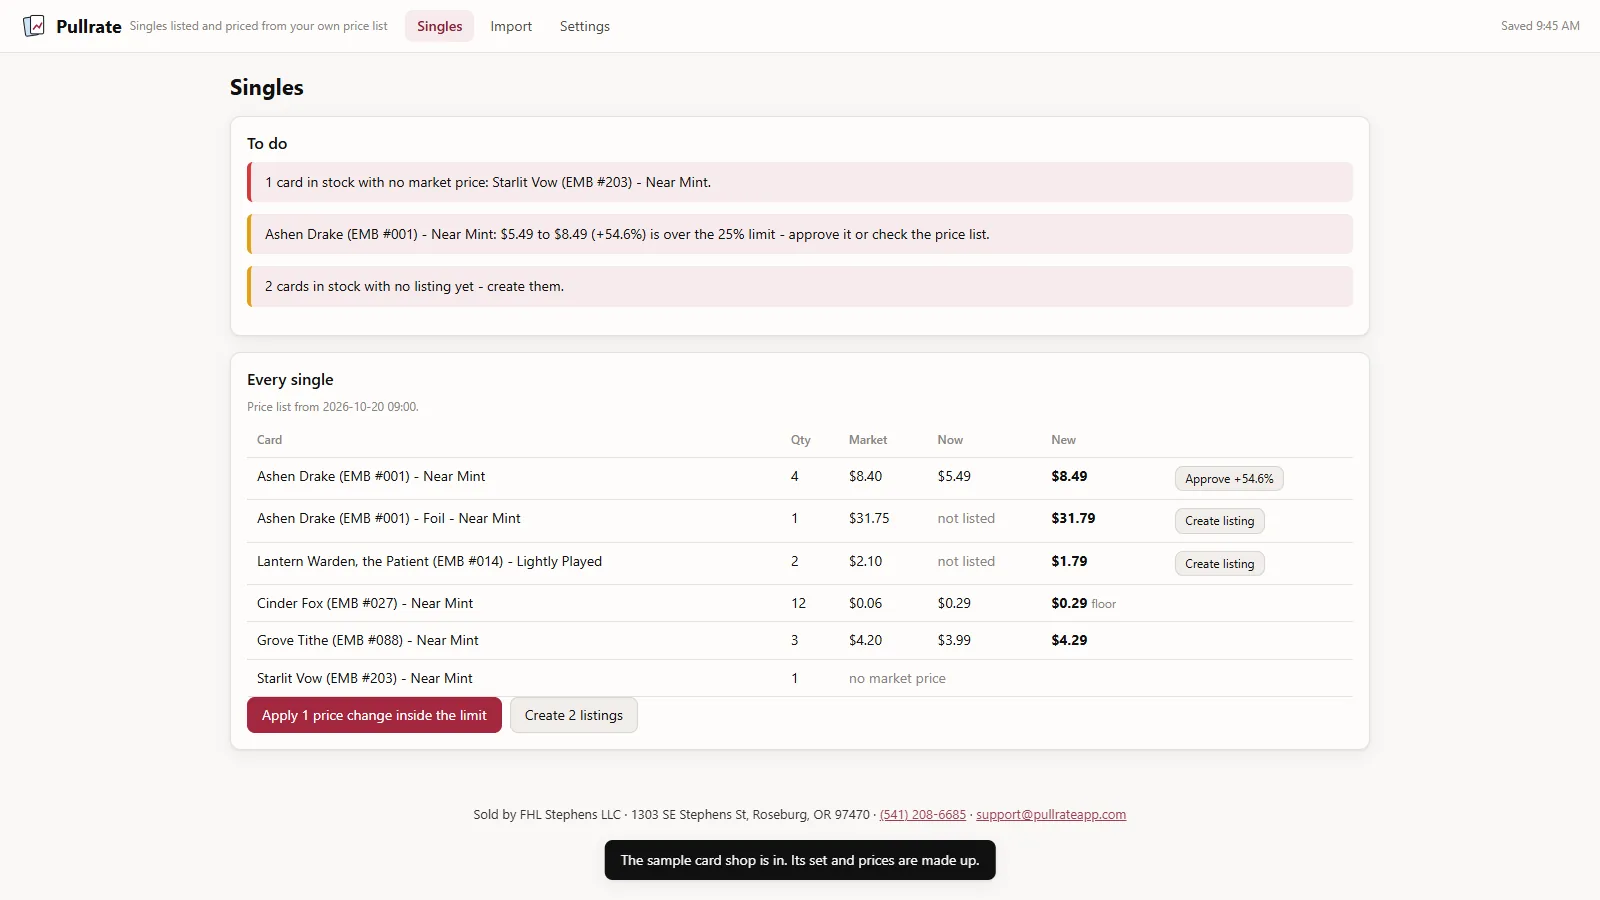Select the Ashen Drake over 25% limit alert
This screenshot has width=1600, height=900.
point(800,234)
